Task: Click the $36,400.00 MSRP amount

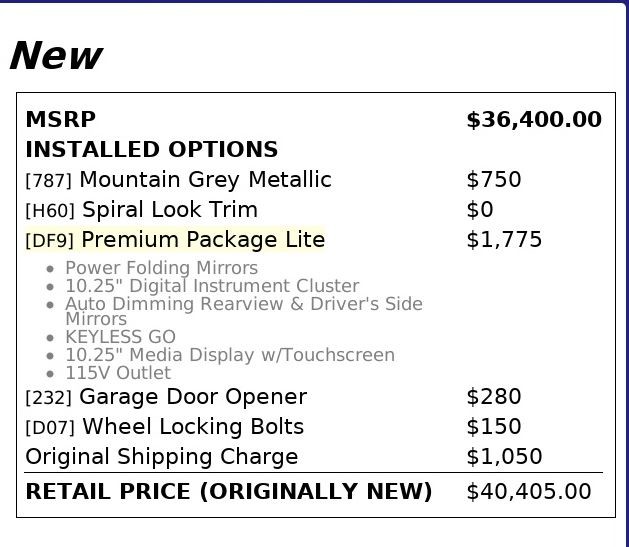Action: [x=533, y=120]
